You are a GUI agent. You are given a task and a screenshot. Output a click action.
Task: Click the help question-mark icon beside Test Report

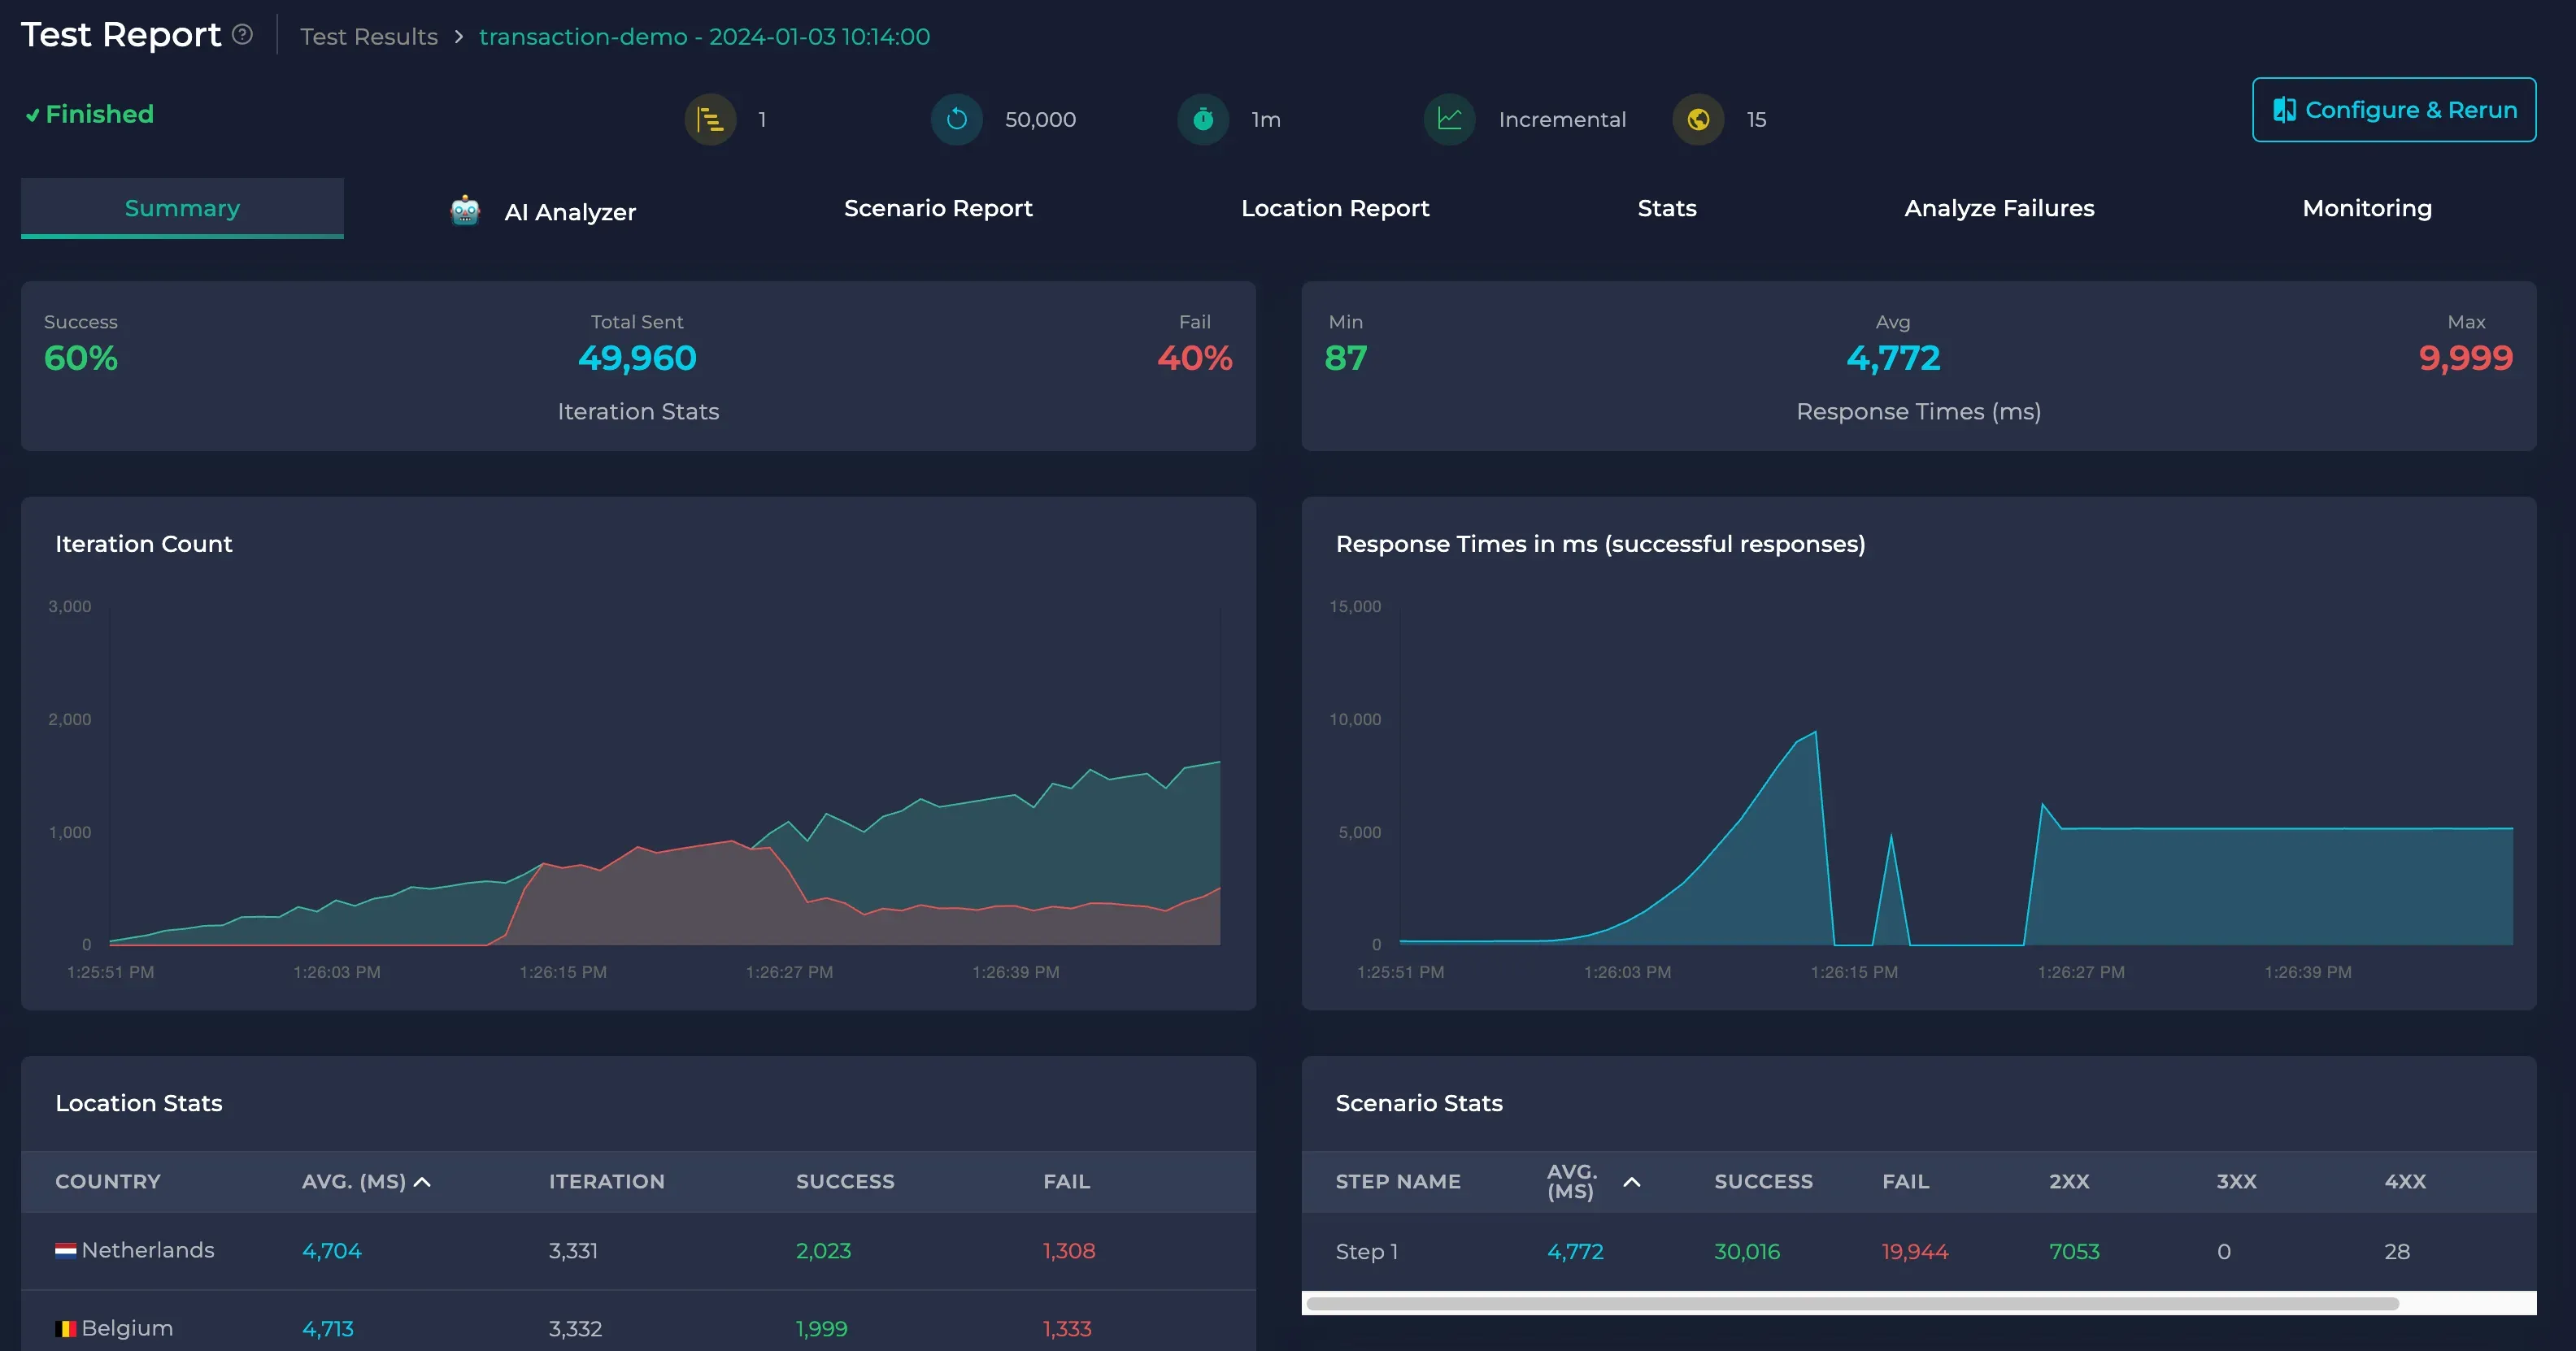pyautogui.click(x=242, y=35)
